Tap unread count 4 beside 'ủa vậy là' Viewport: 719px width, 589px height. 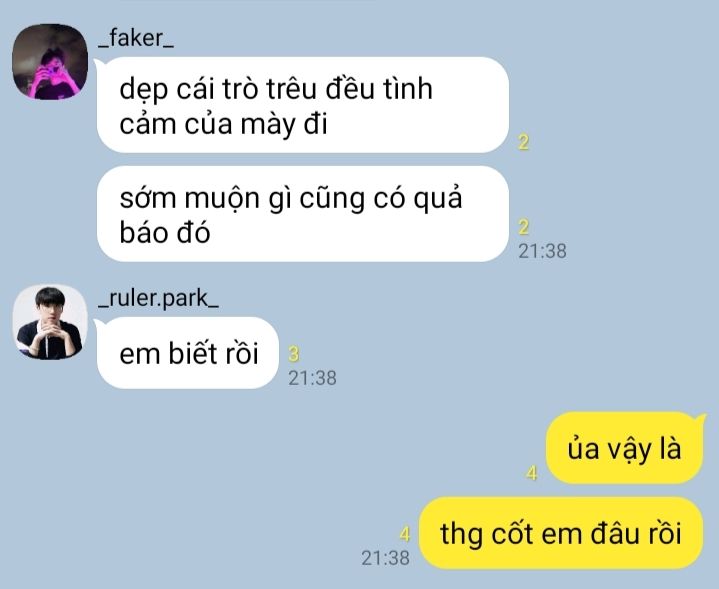pyautogui.click(x=532, y=472)
